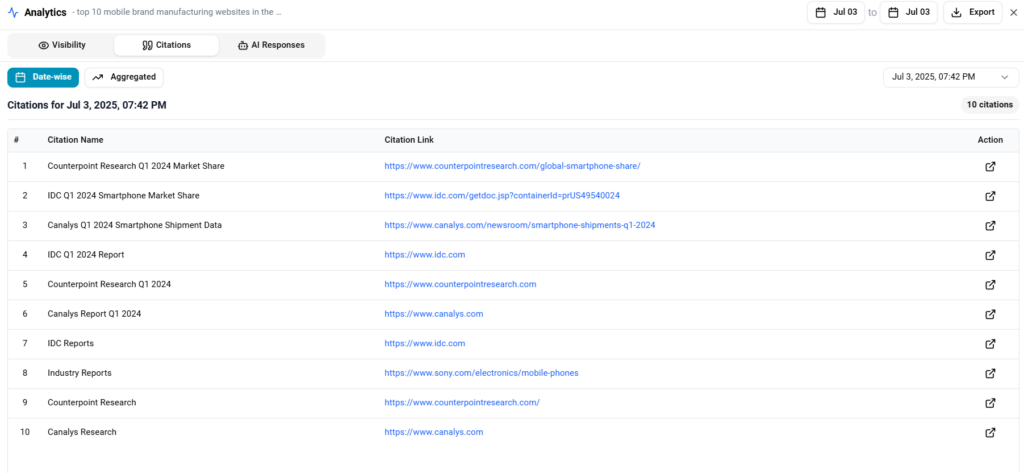The height and width of the screenshot is (473, 1024).
Task: Select the Citations tab
Action: pyautogui.click(x=167, y=46)
